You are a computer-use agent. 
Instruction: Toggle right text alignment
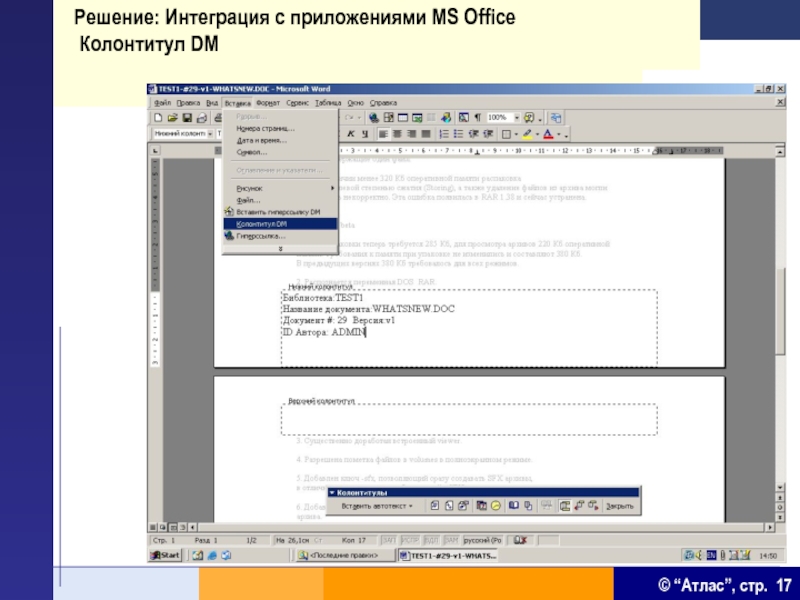(x=411, y=134)
